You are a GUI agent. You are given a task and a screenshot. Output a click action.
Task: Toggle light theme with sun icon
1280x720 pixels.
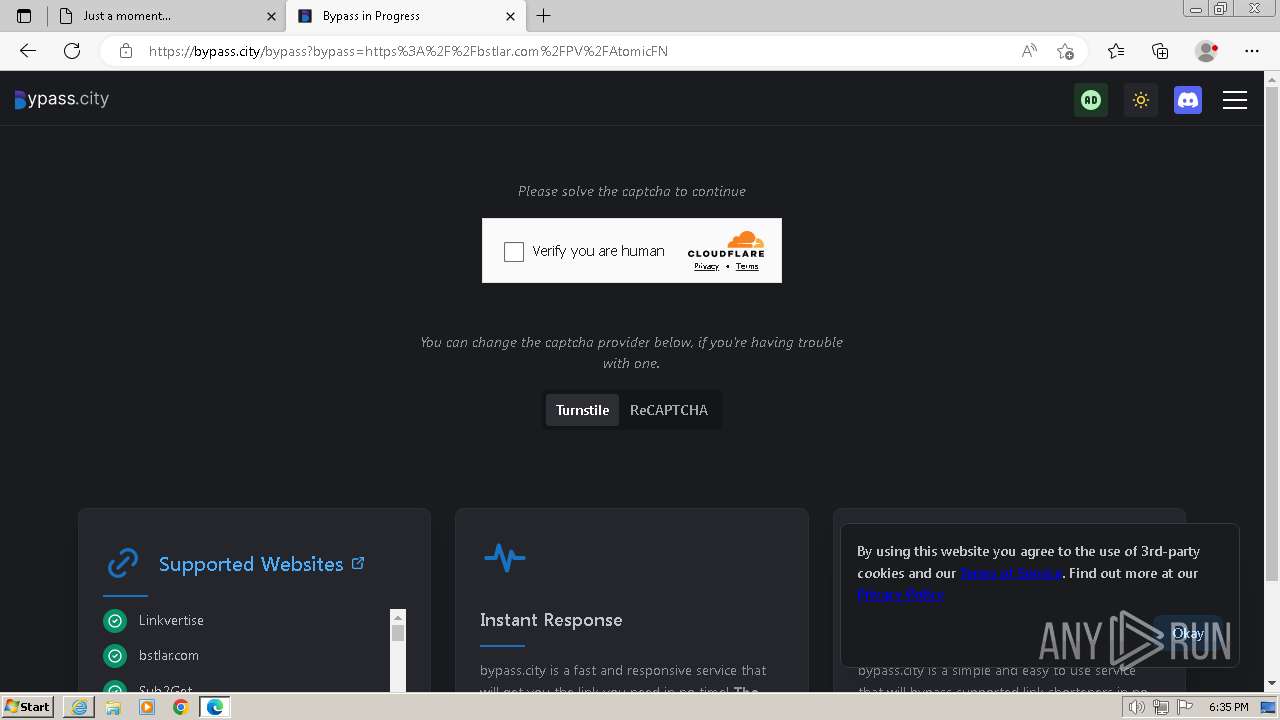[x=1140, y=100]
